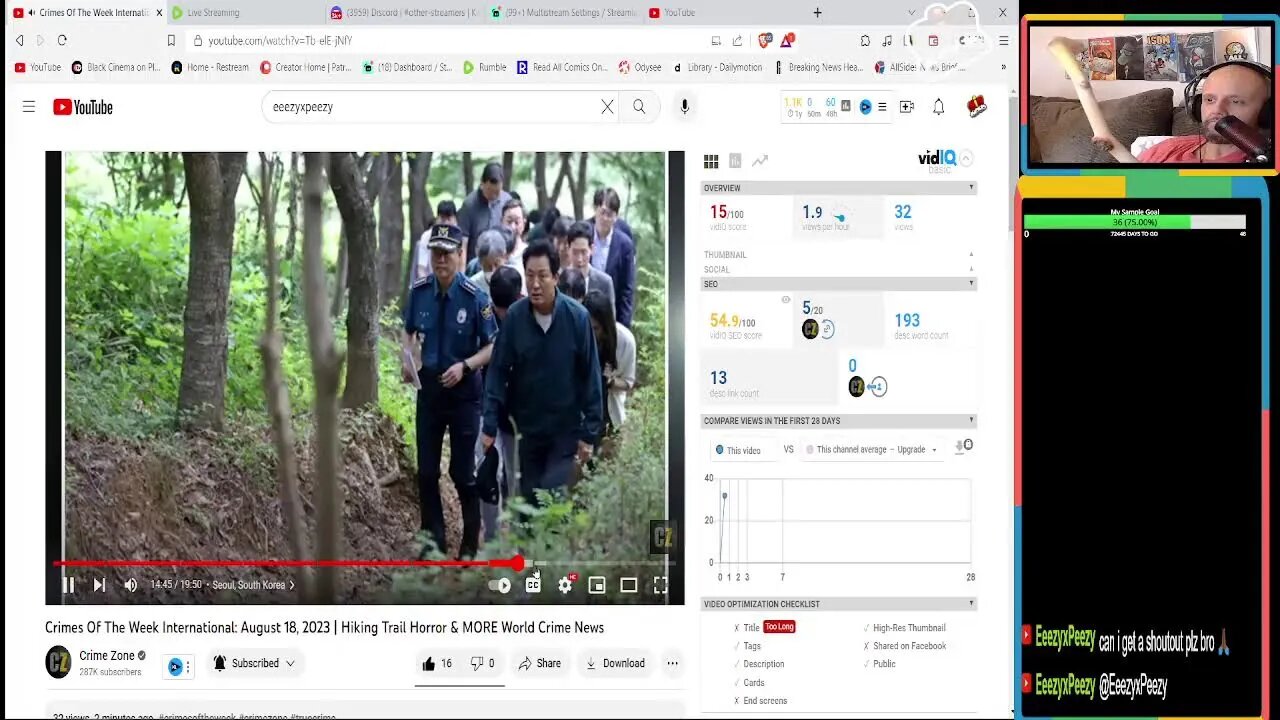Dislike the video with thumbs down
Viewport: 1280px width, 720px height.
(x=483, y=663)
